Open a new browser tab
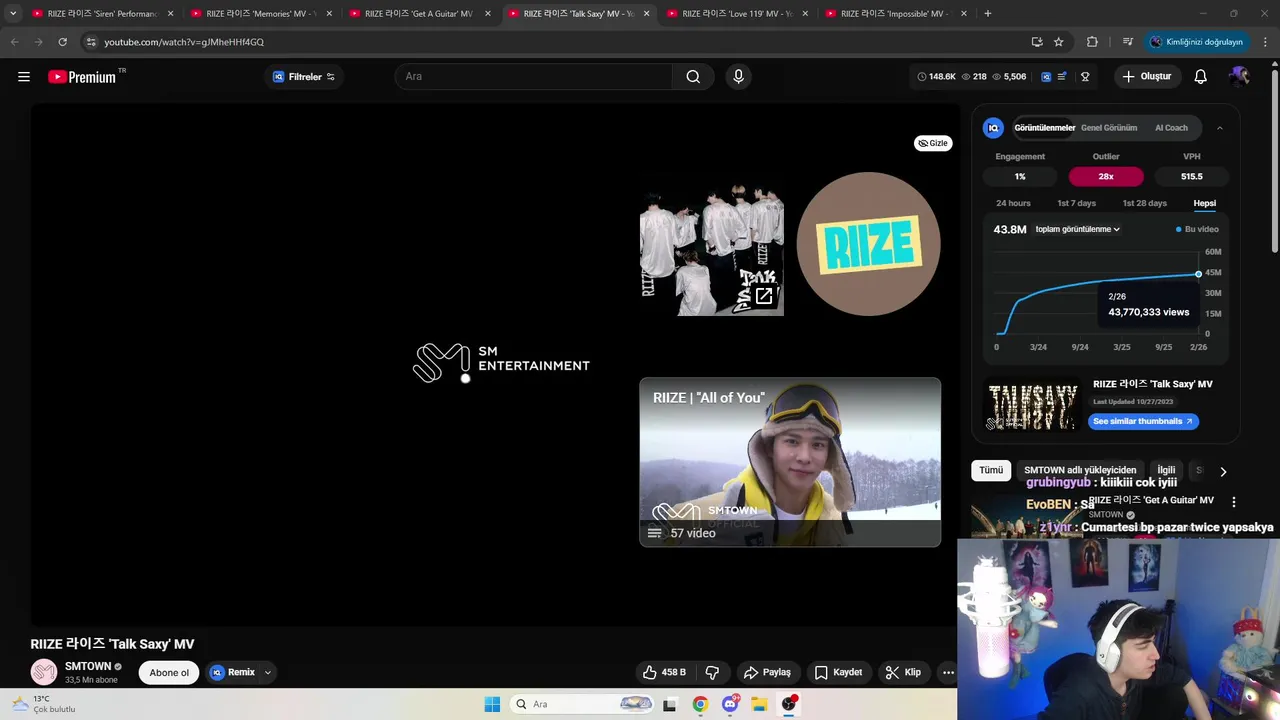The image size is (1280, 720). [x=987, y=14]
